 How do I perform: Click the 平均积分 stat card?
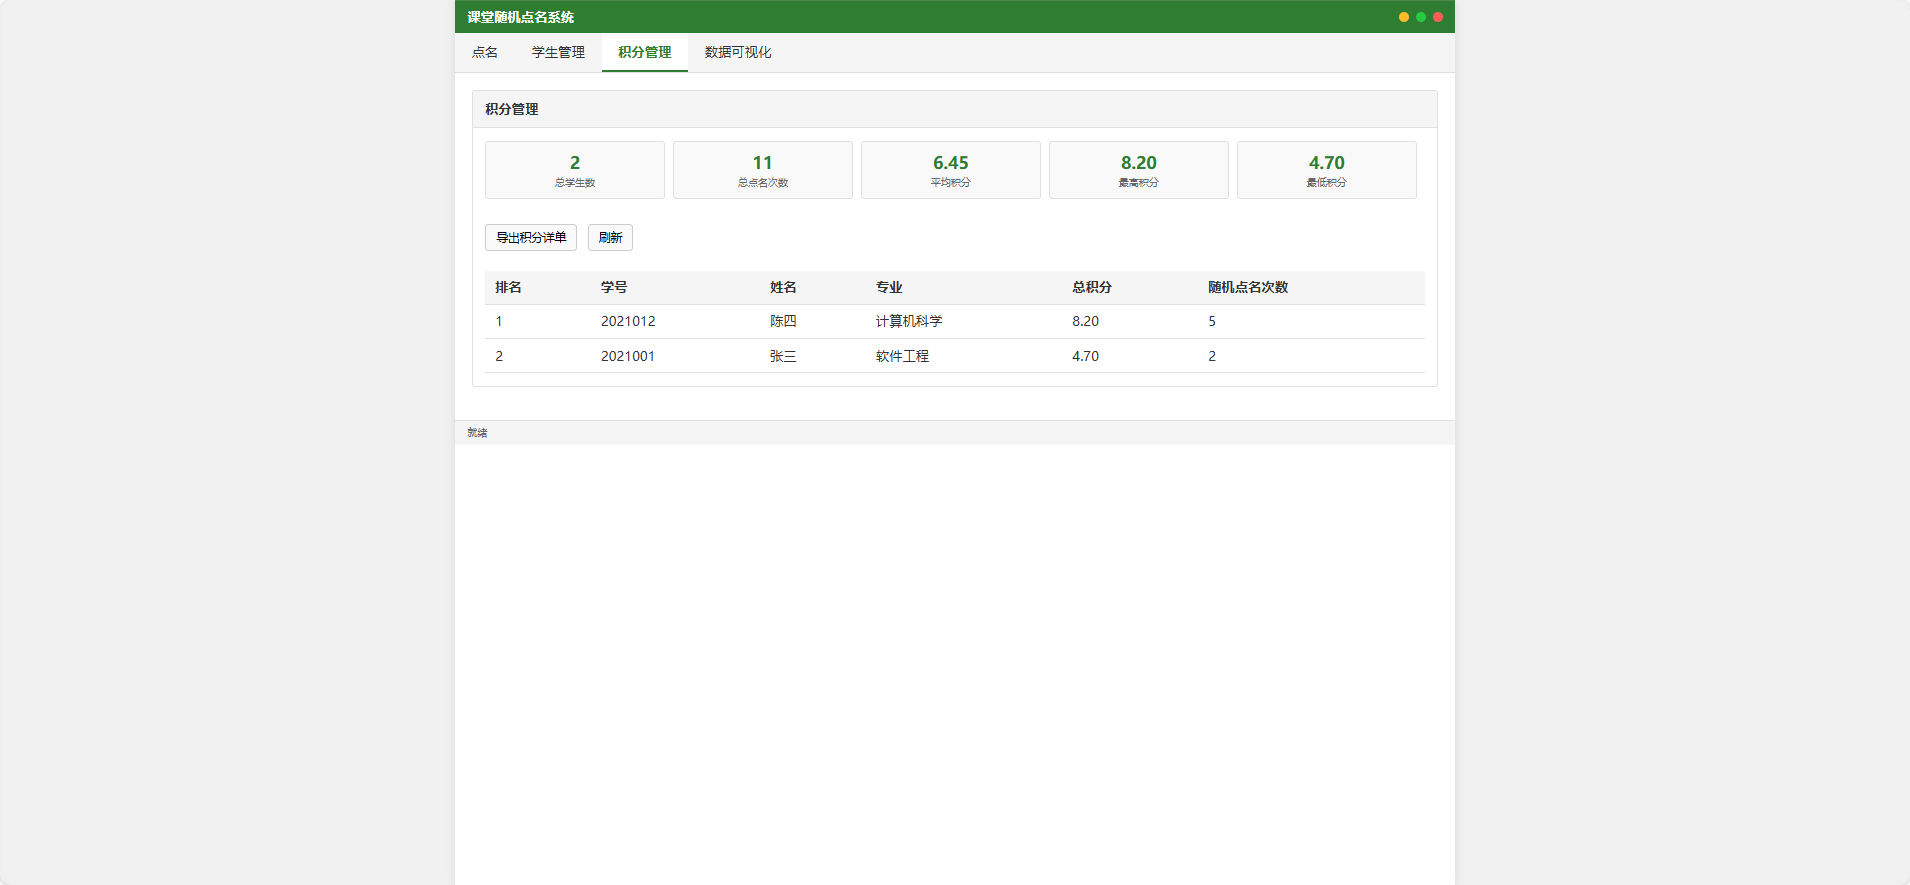click(x=951, y=170)
